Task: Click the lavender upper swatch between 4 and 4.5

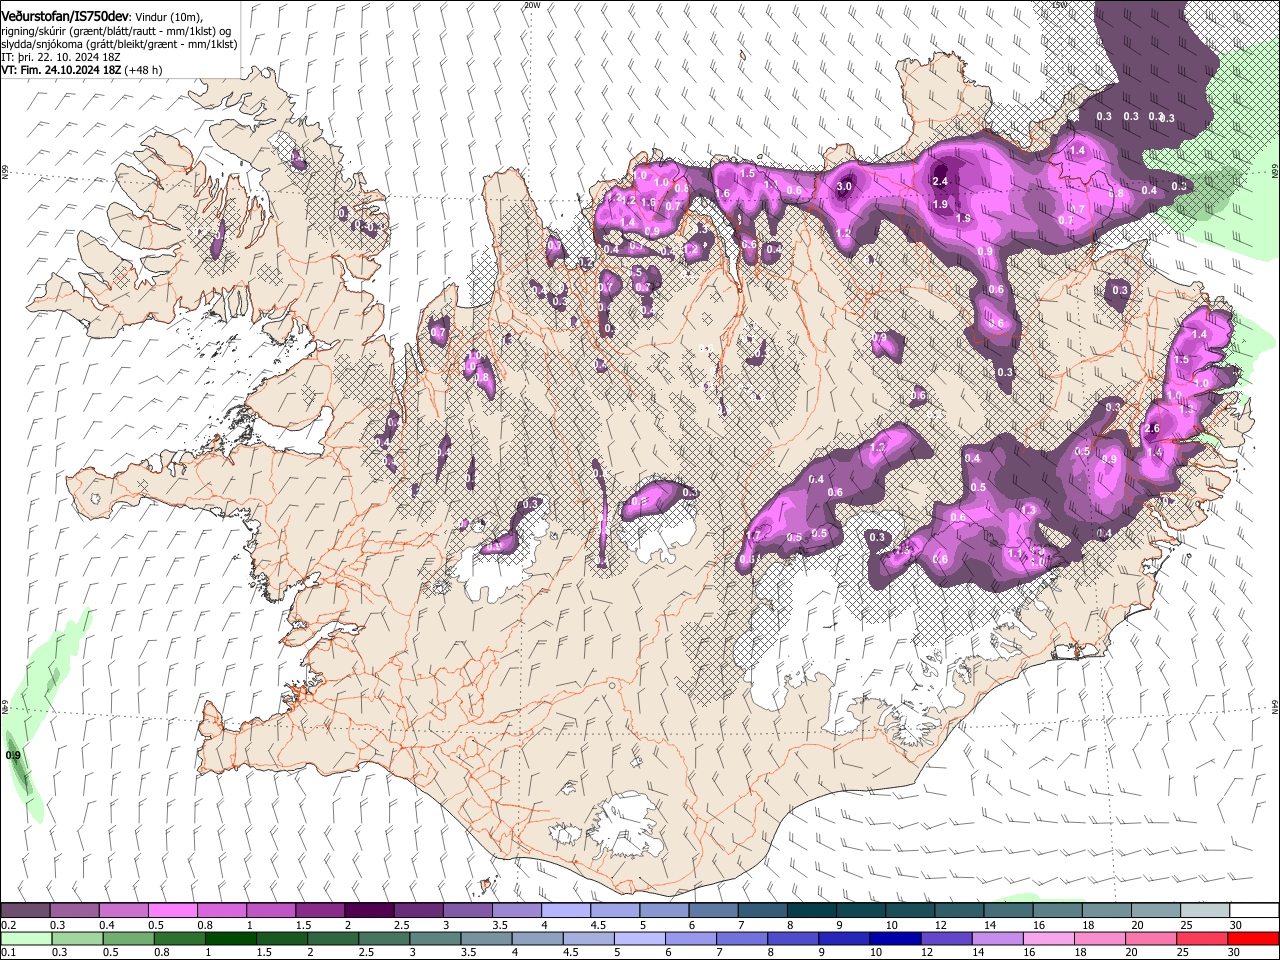Action: [x=565, y=910]
